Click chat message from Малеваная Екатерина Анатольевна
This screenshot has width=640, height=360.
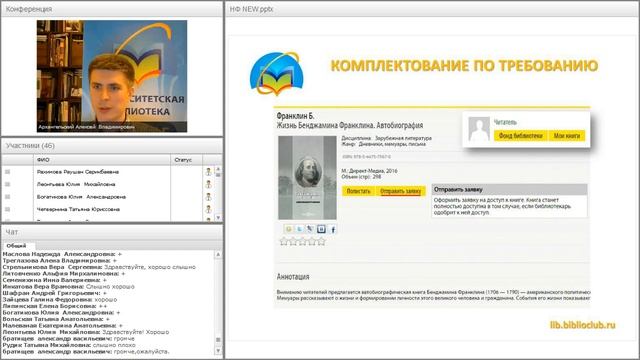click(x=63, y=326)
